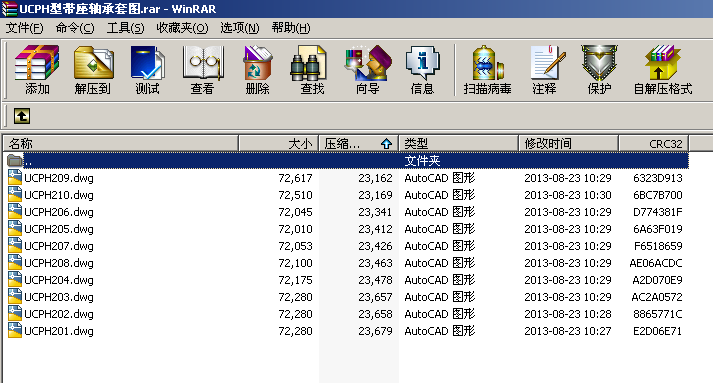
Task: Click the UCPH207.dwg file icon
Action: pos(15,246)
